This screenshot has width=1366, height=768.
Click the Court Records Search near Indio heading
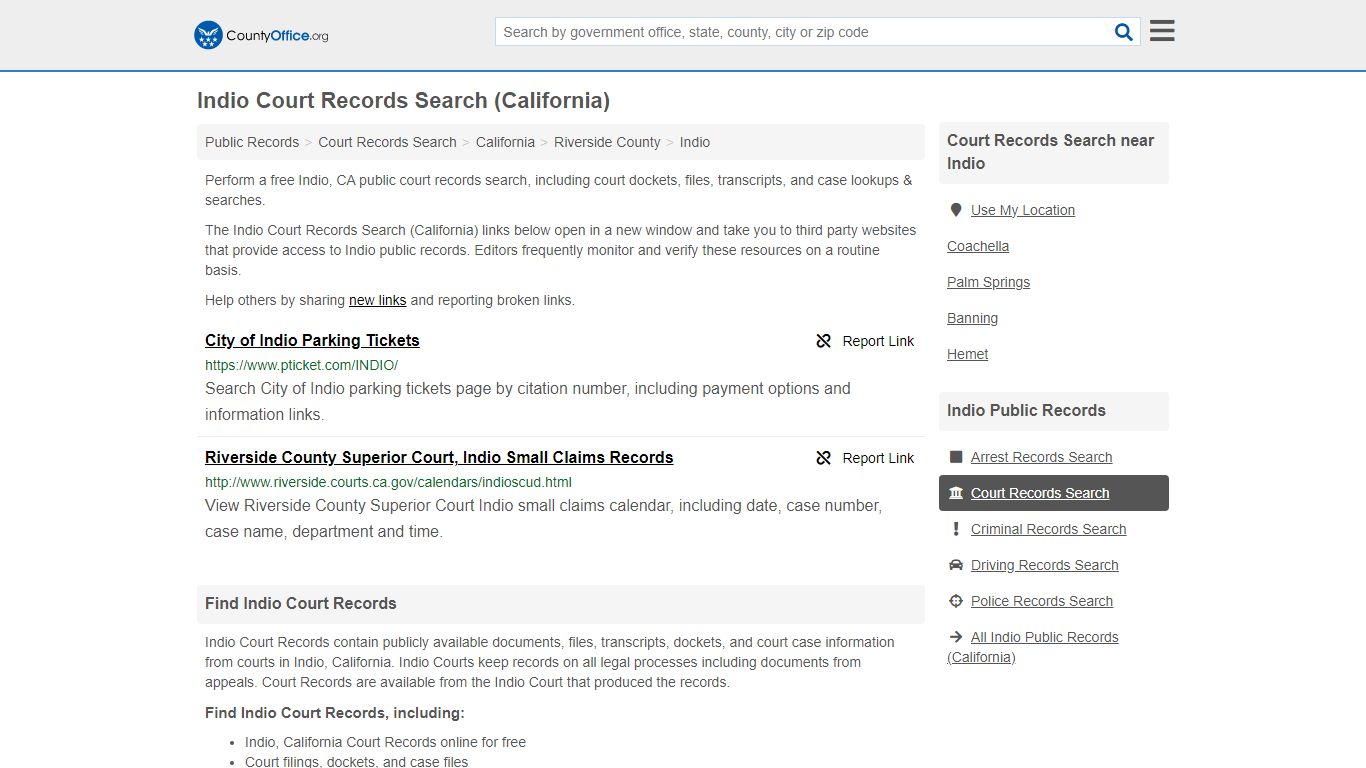tap(1050, 152)
